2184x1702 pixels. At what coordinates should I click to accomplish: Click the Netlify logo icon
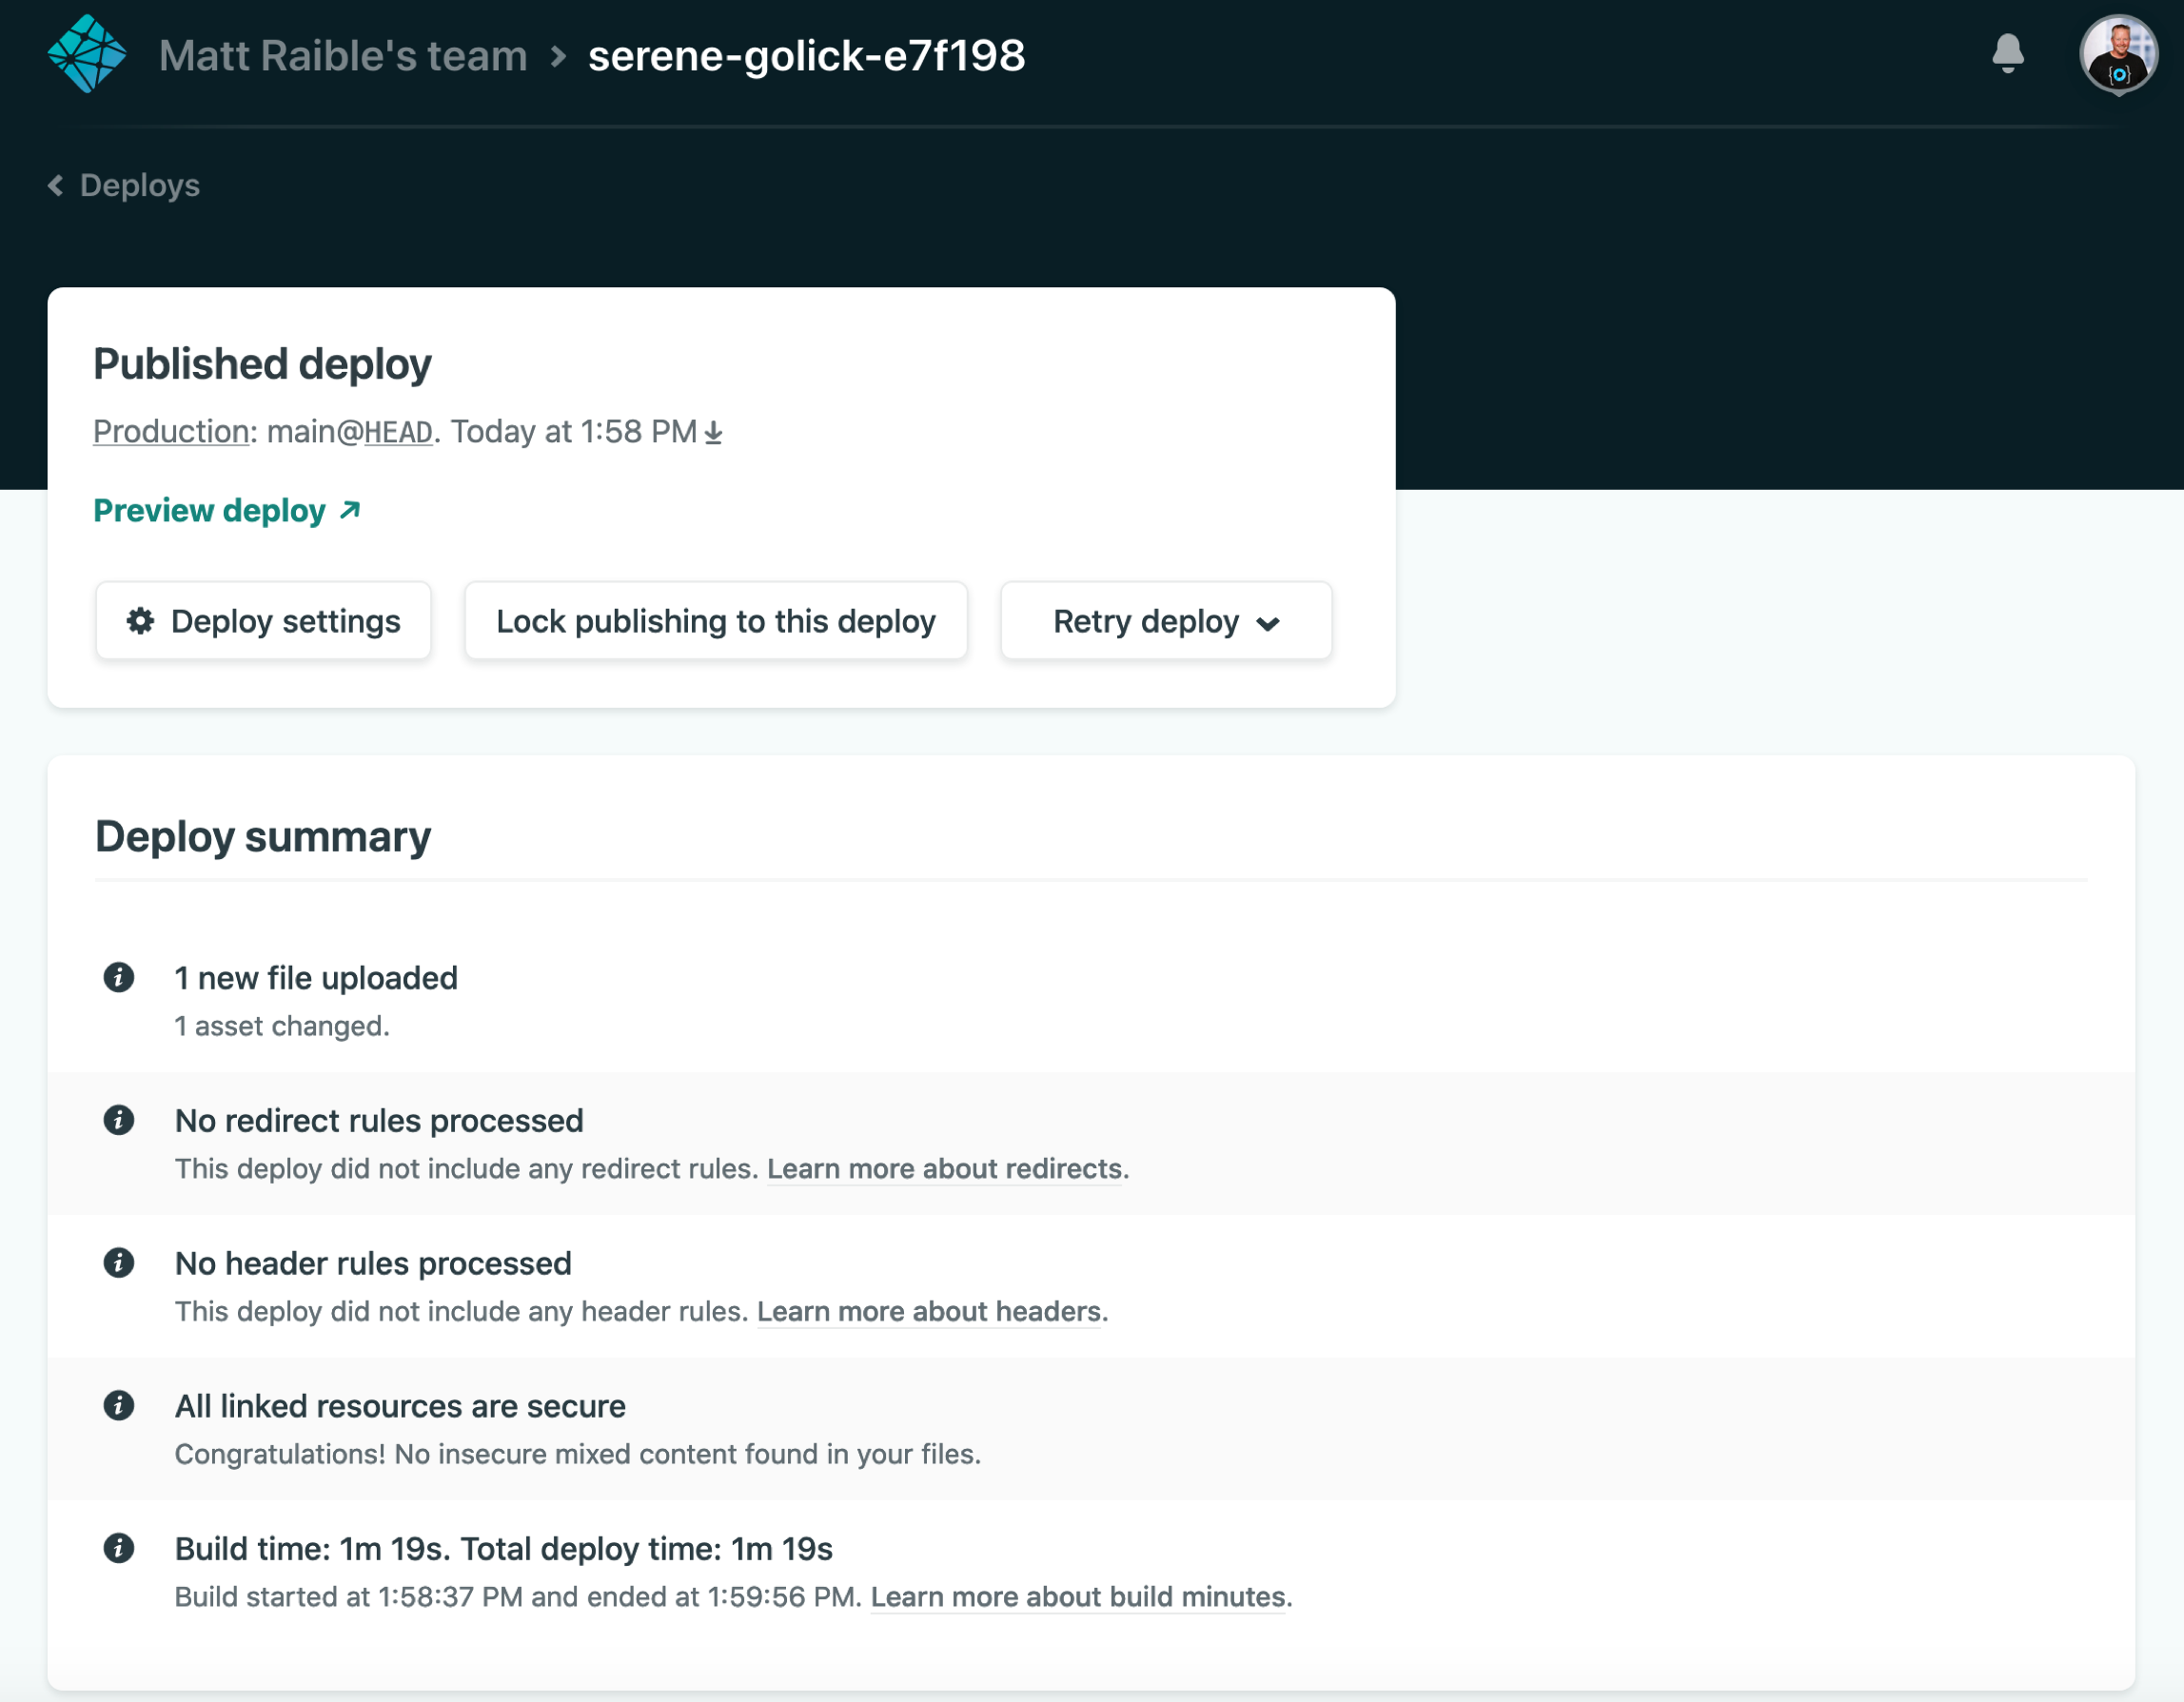(x=87, y=55)
